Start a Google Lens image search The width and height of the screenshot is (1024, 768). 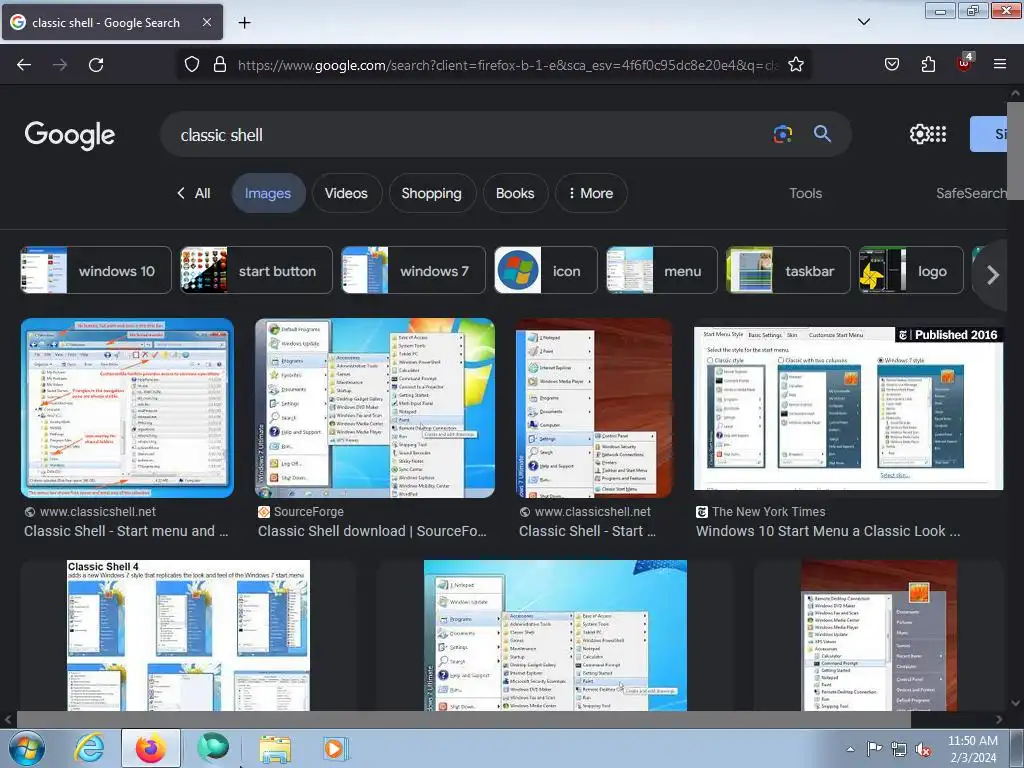point(782,134)
